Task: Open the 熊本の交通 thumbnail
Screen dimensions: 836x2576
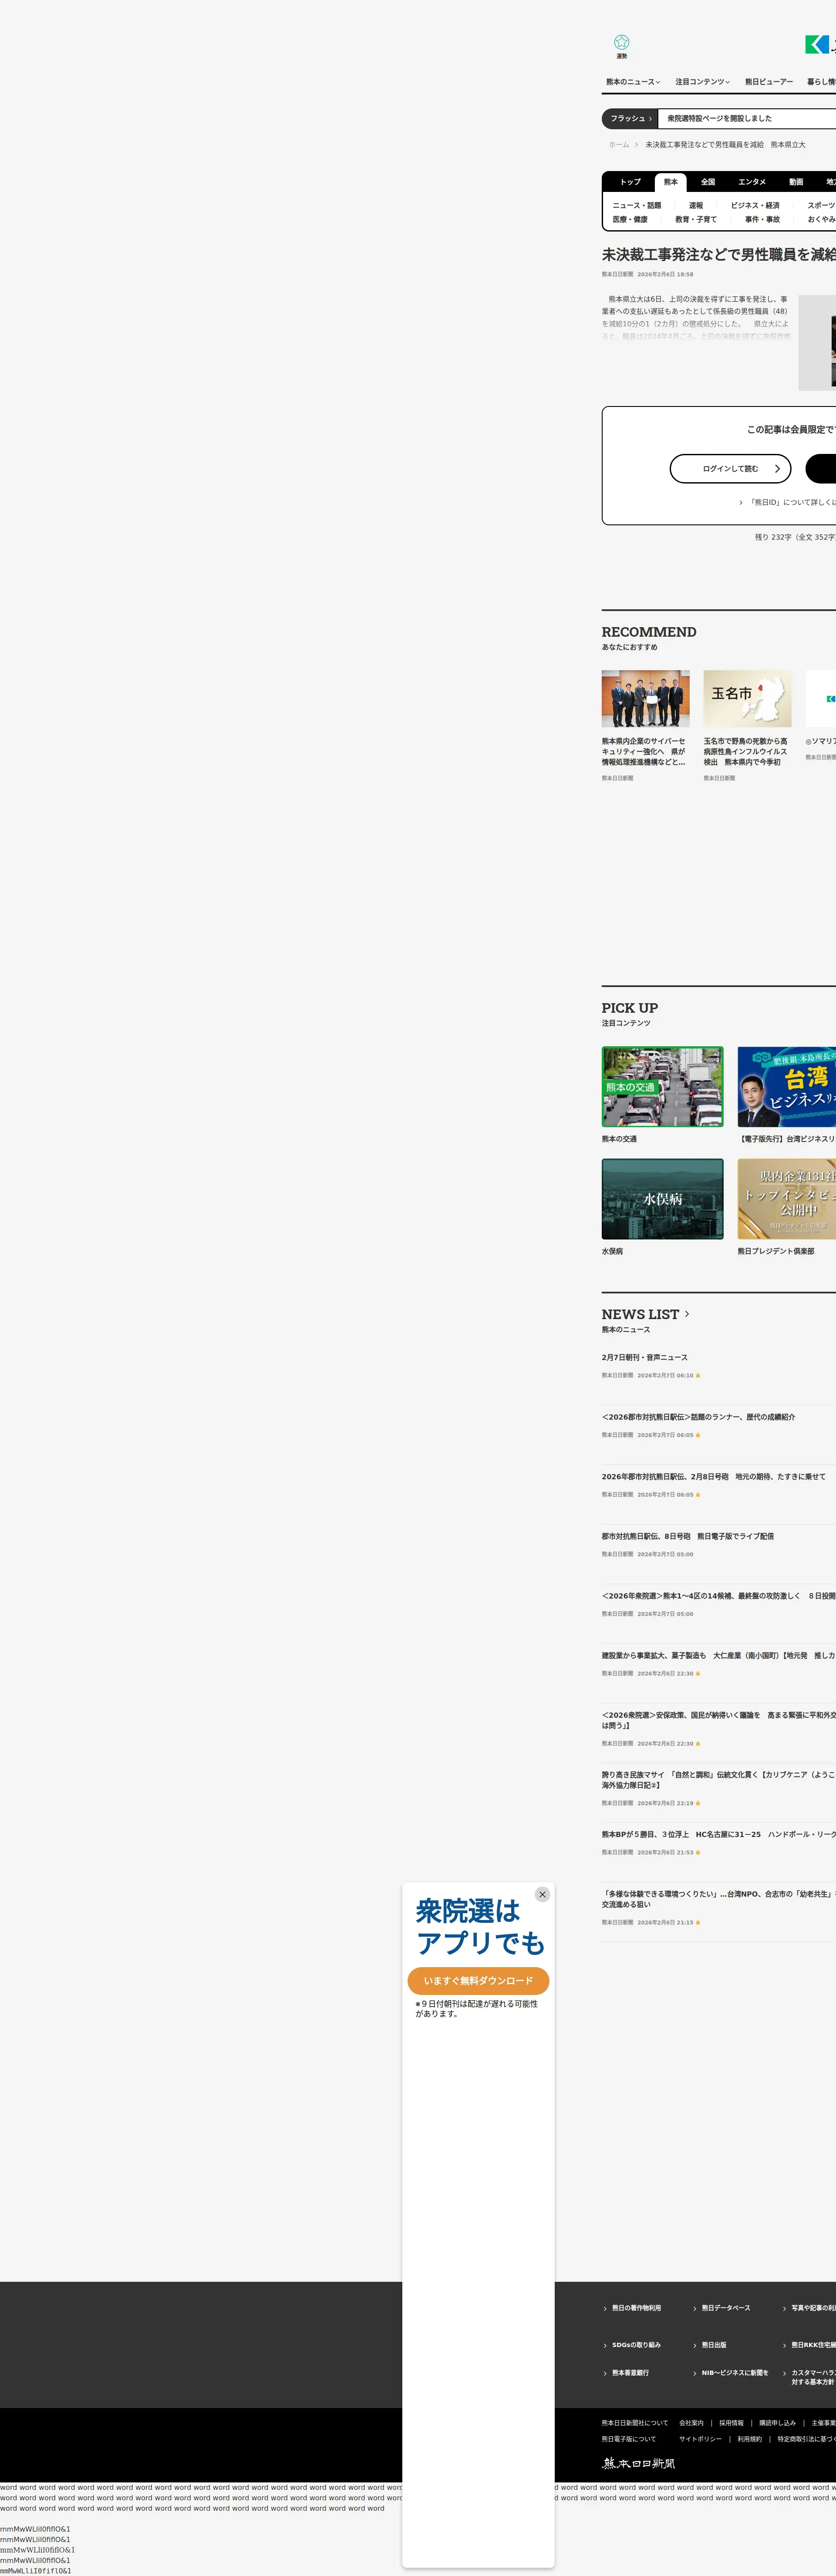Action: [x=662, y=1087]
